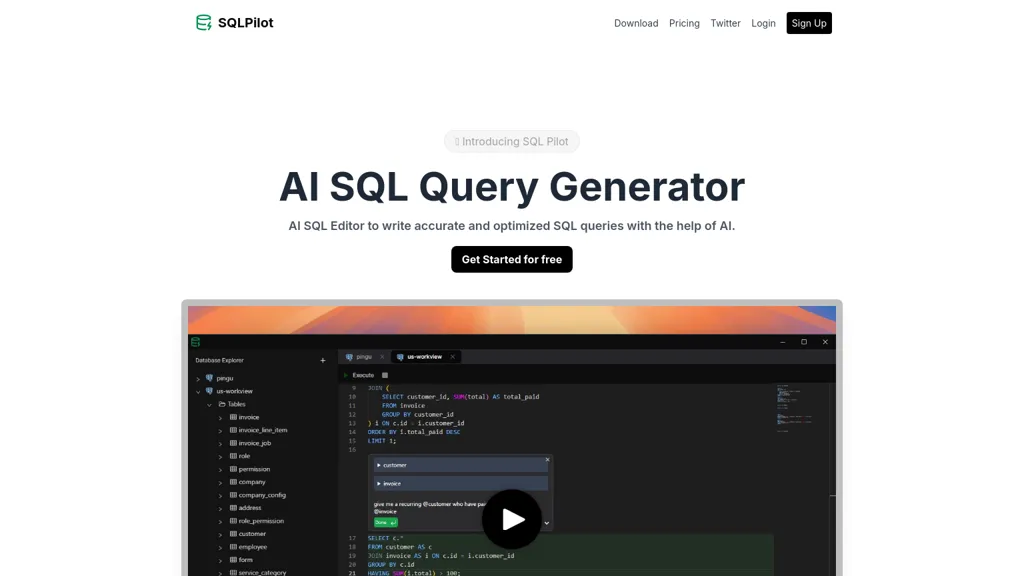Image resolution: width=1024 pixels, height=576 pixels.
Task: Click code line "GROUP BY customer_id"
Action: point(417,414)
